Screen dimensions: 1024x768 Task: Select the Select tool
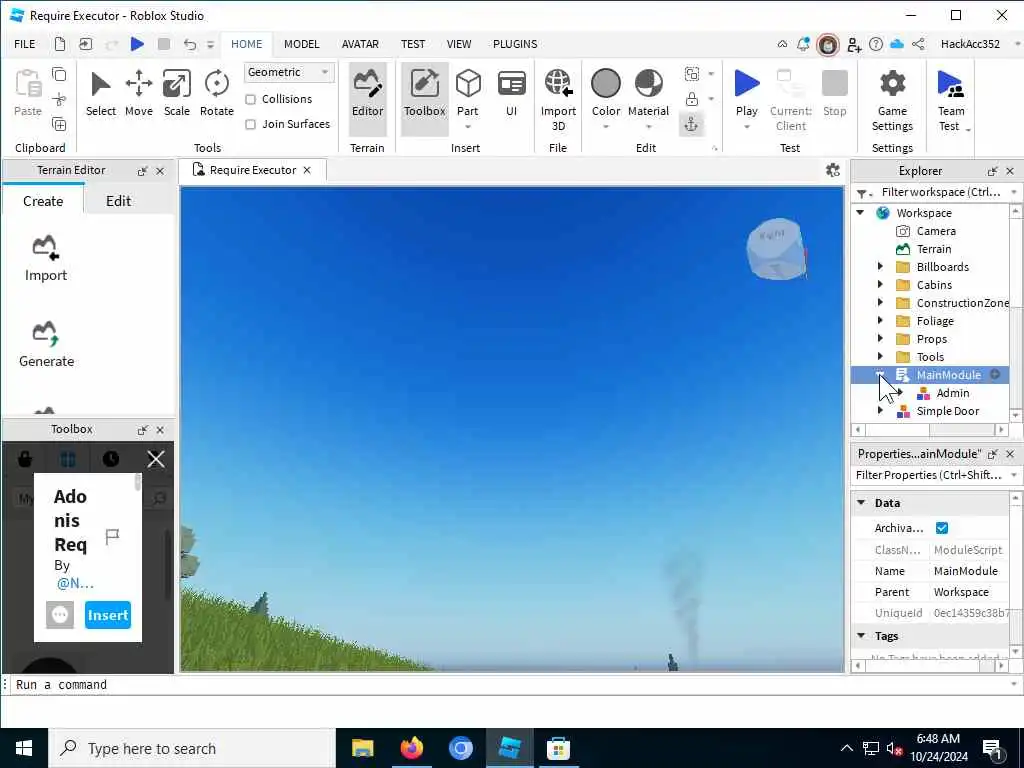[x=101, y=93]
